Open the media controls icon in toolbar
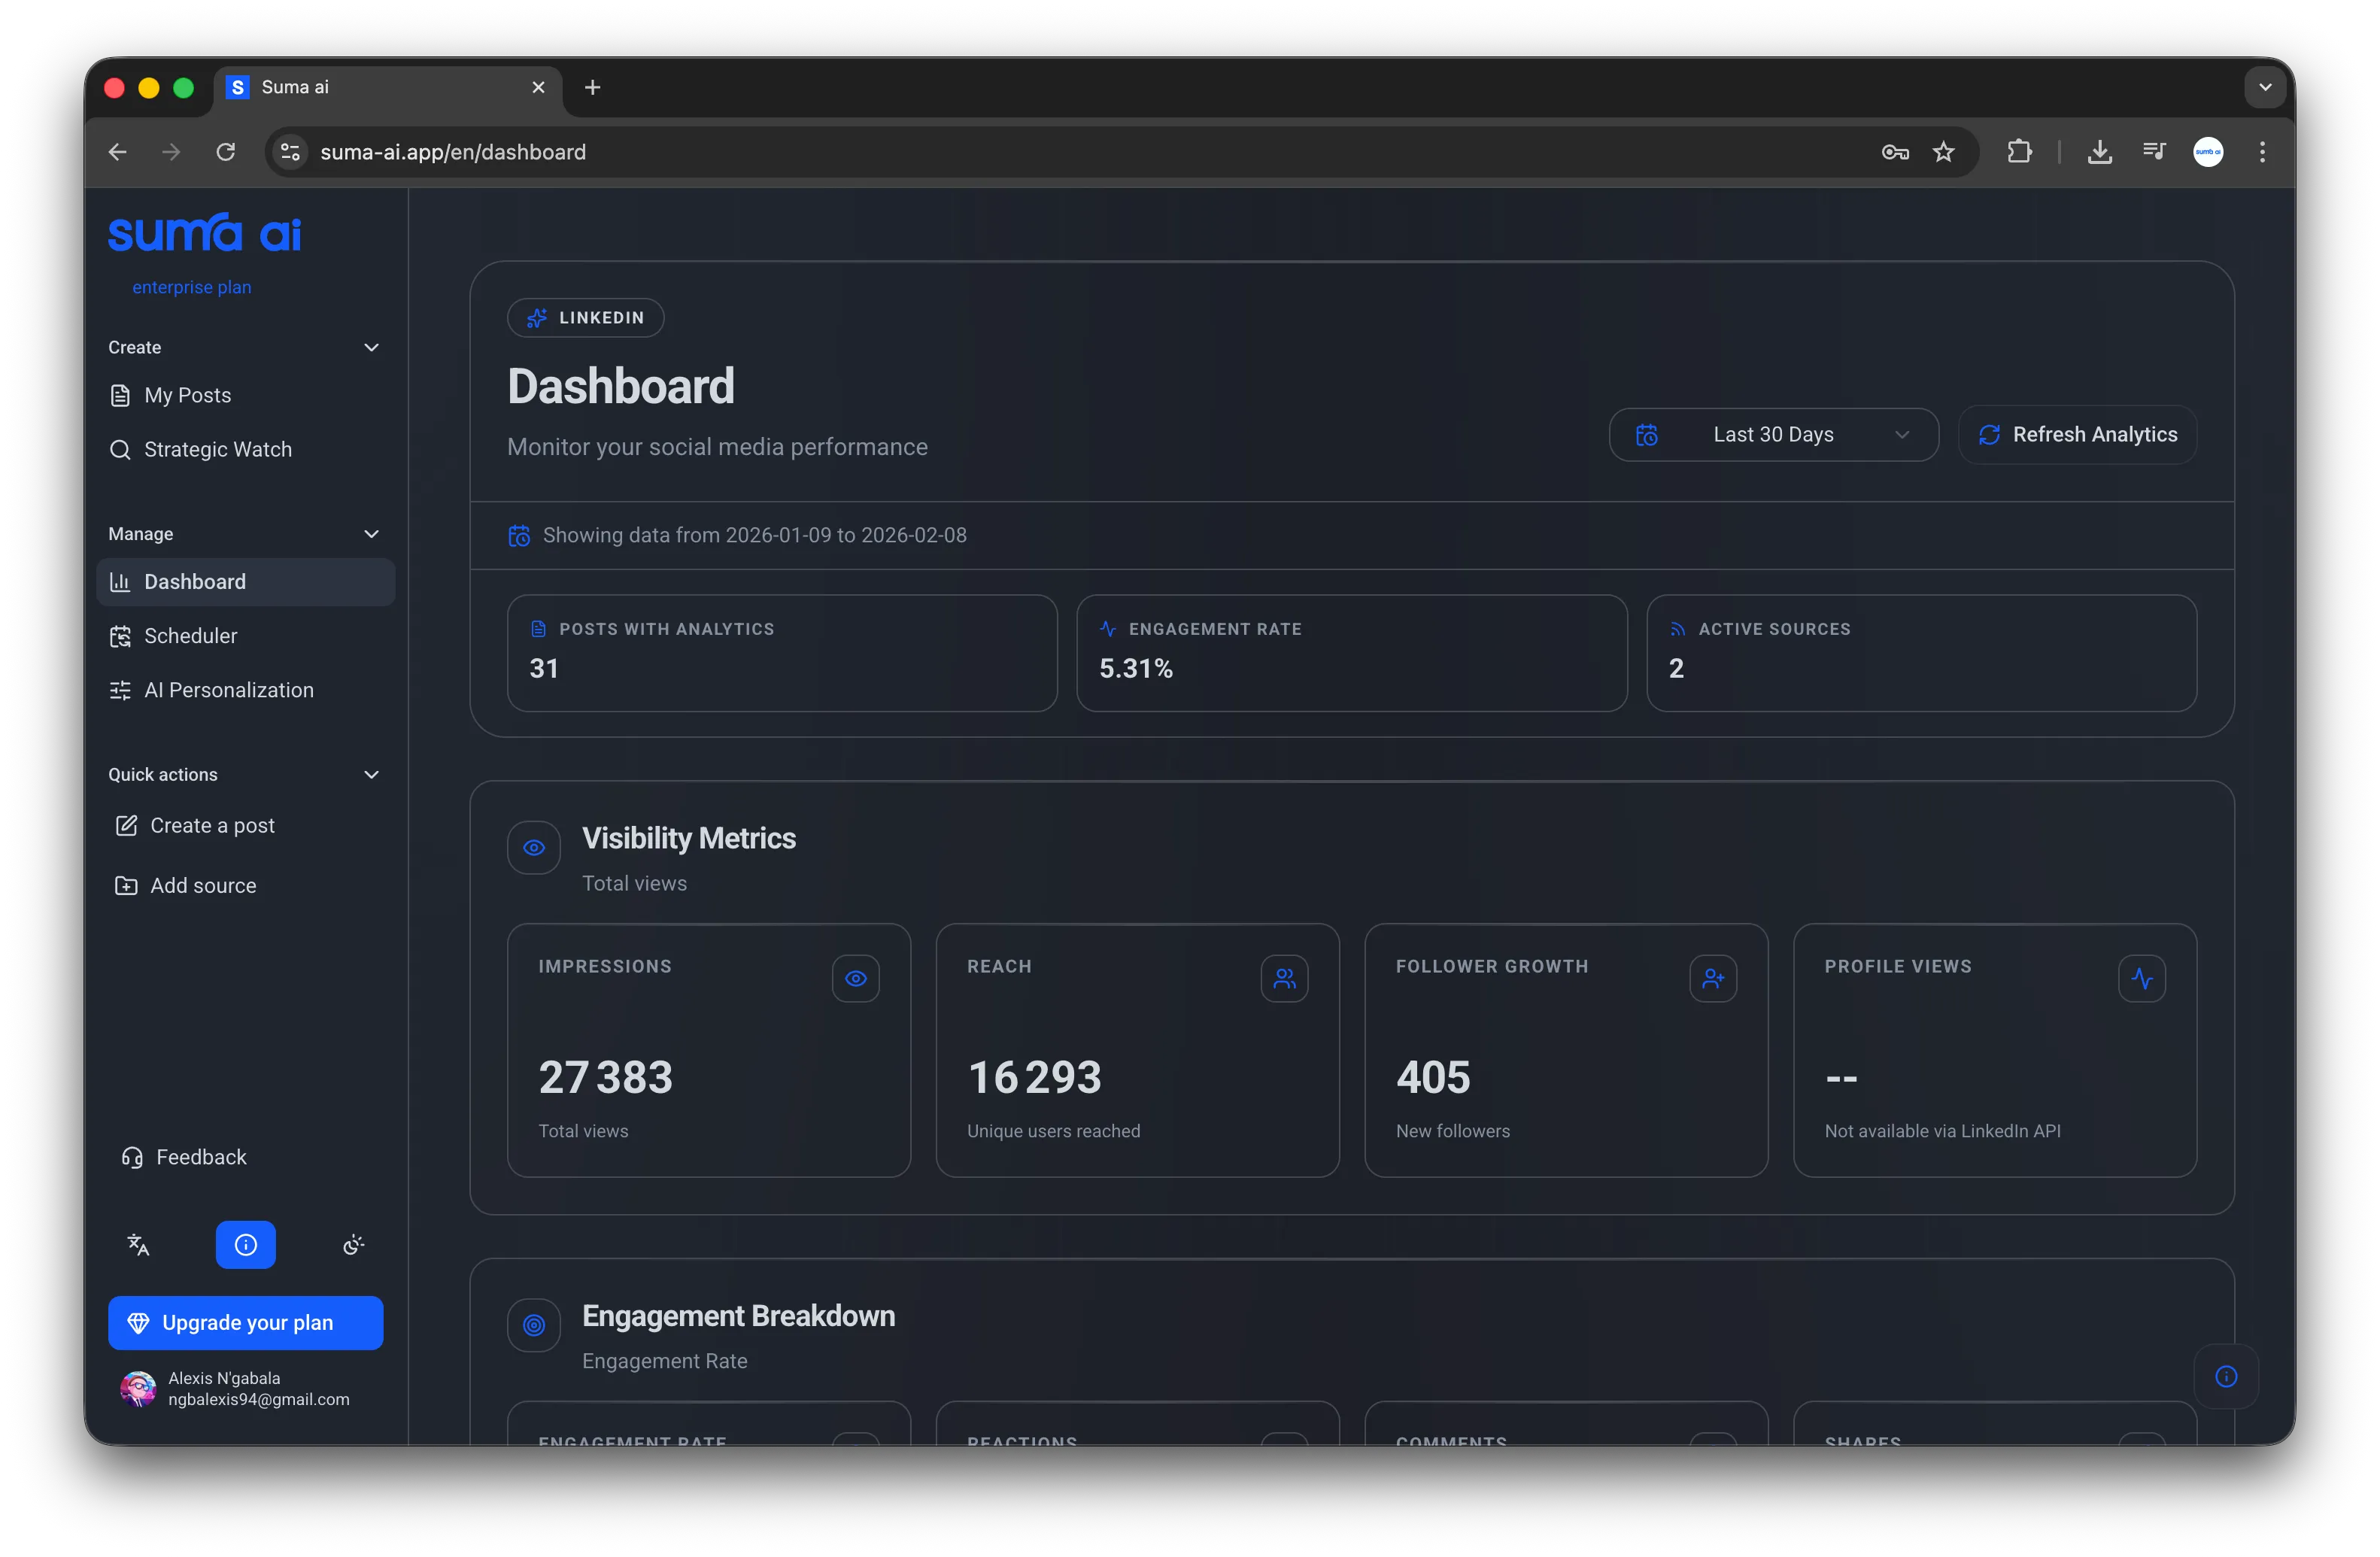Screen dimensions: 2380x1557 (x=2154, y=152)
